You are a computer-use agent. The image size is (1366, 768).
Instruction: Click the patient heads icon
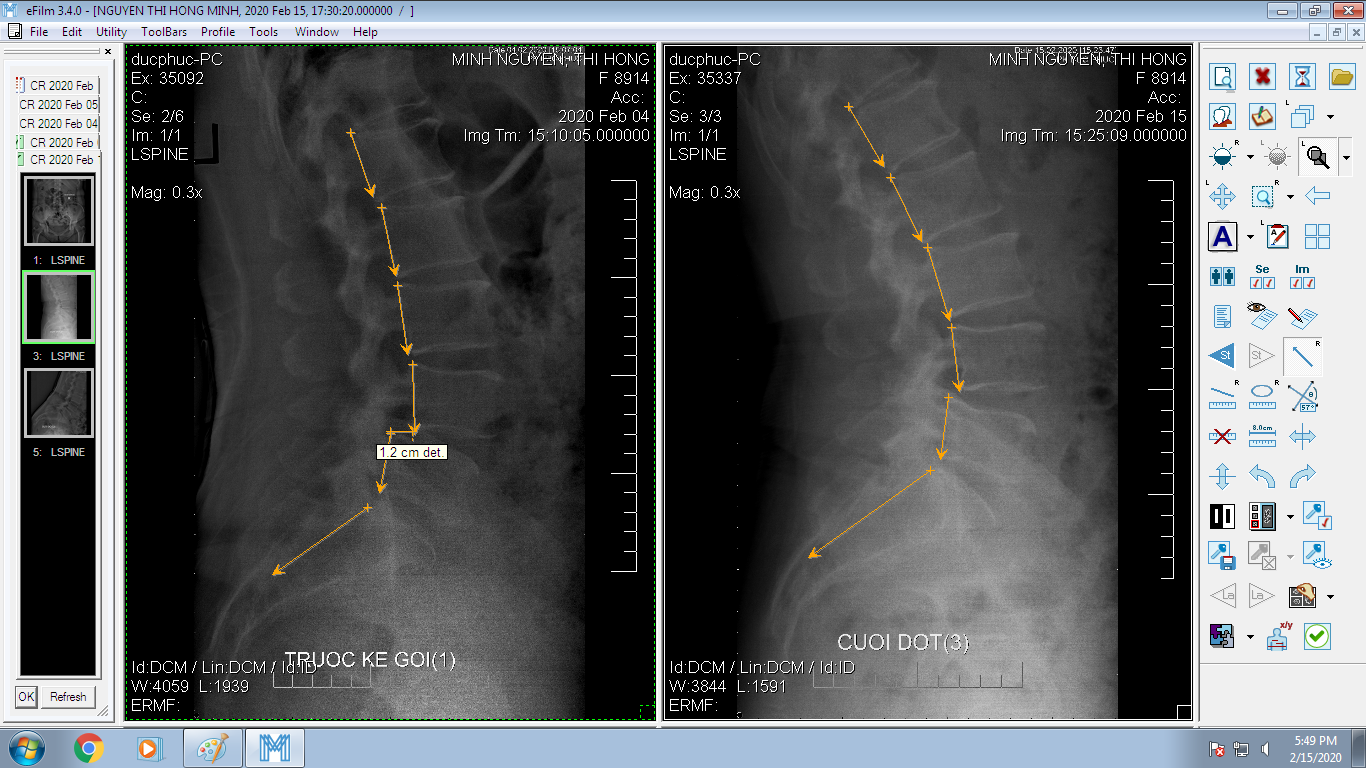tap(1222, 117)
